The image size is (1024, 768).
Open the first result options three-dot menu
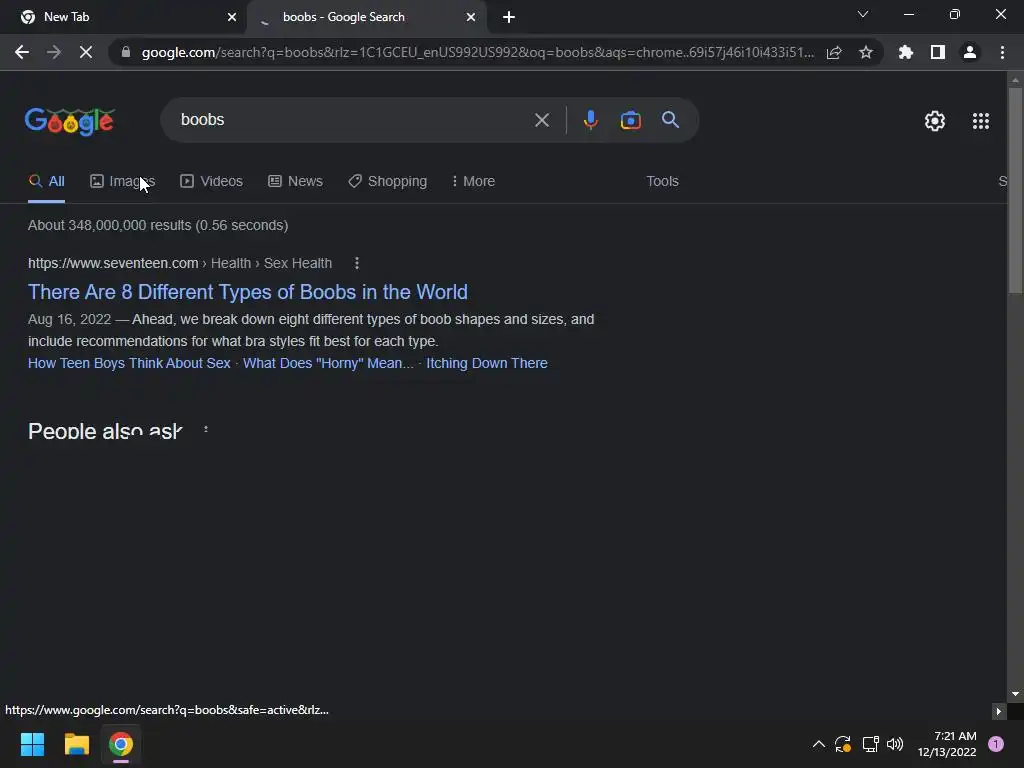[357, 263]
